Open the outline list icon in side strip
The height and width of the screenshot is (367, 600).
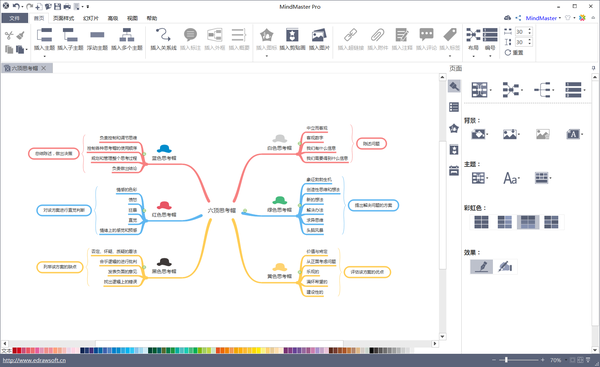point(454,107)
